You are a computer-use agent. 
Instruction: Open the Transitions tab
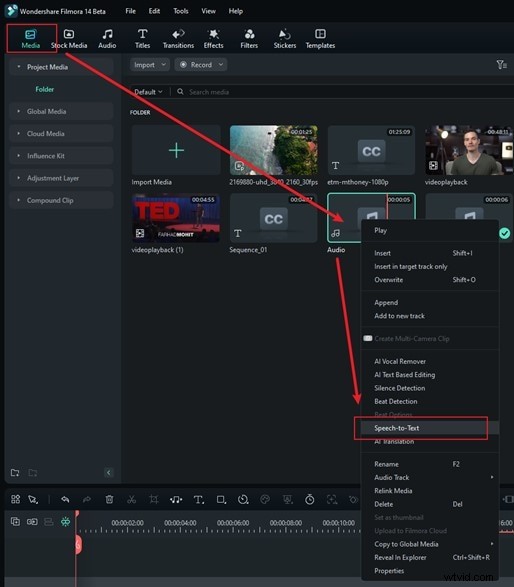(x=178, y=39)
